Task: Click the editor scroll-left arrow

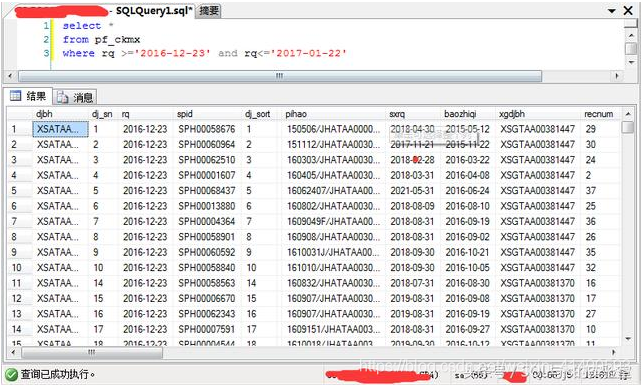Action: [10, 76]
